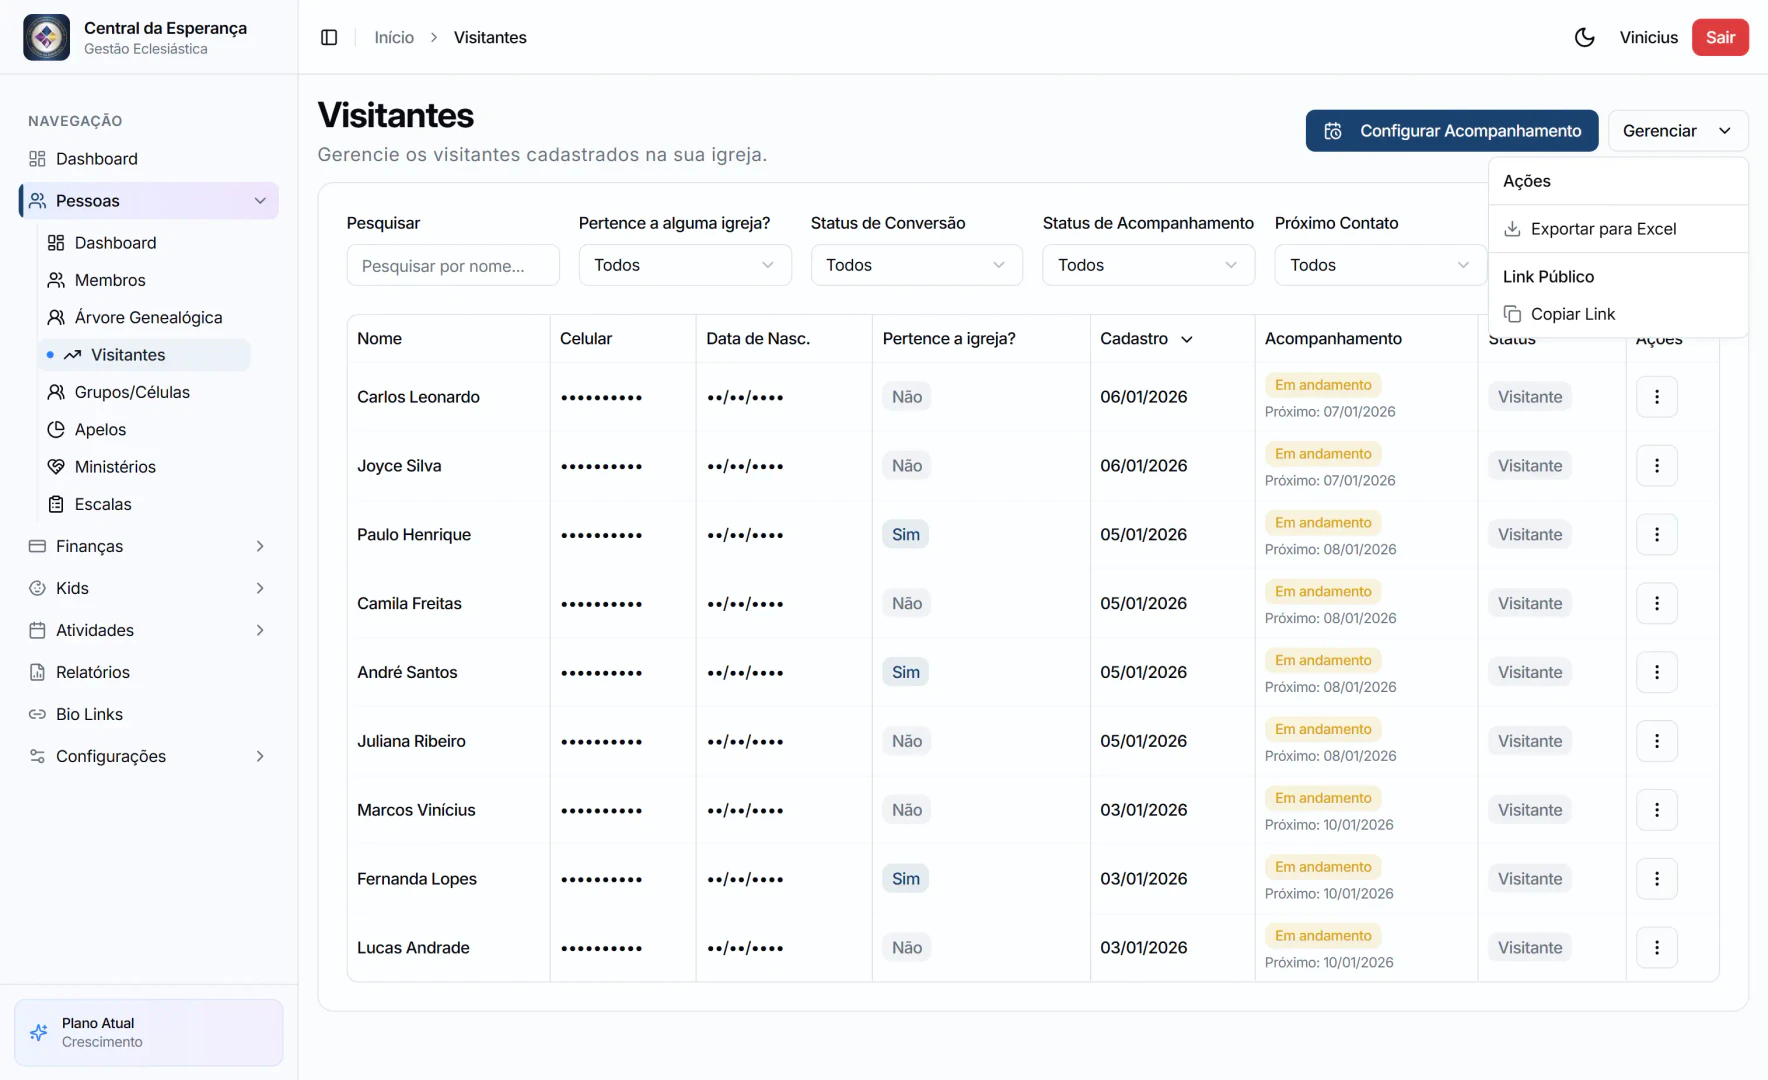The height and width of the screenshot is (1080, 1768).
Task: Open Árvore Genealógica from the navigation
Action: pyautogui.click(x=148, y=317)
